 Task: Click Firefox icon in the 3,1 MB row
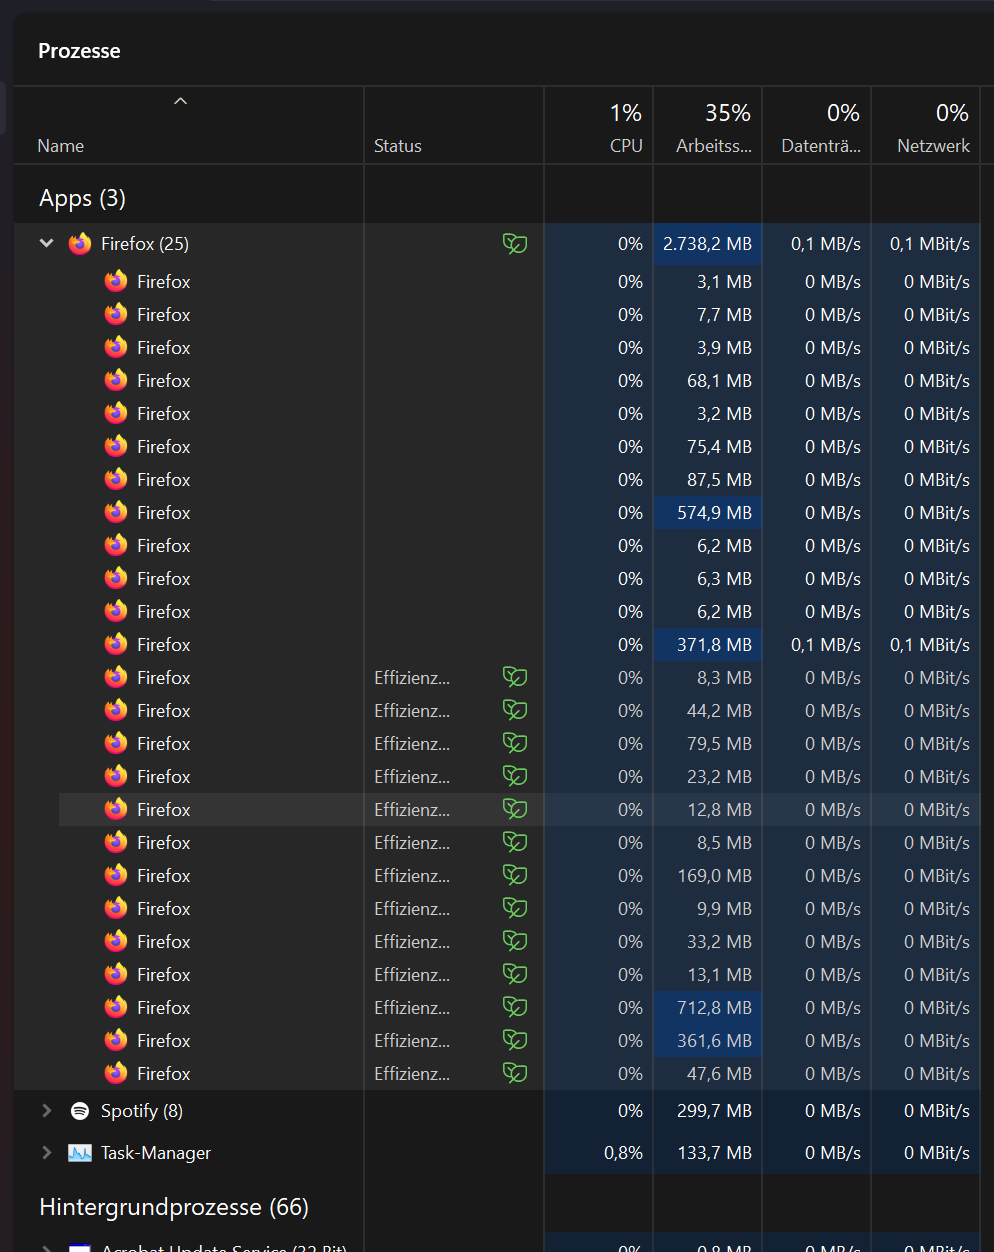point(116,281)
